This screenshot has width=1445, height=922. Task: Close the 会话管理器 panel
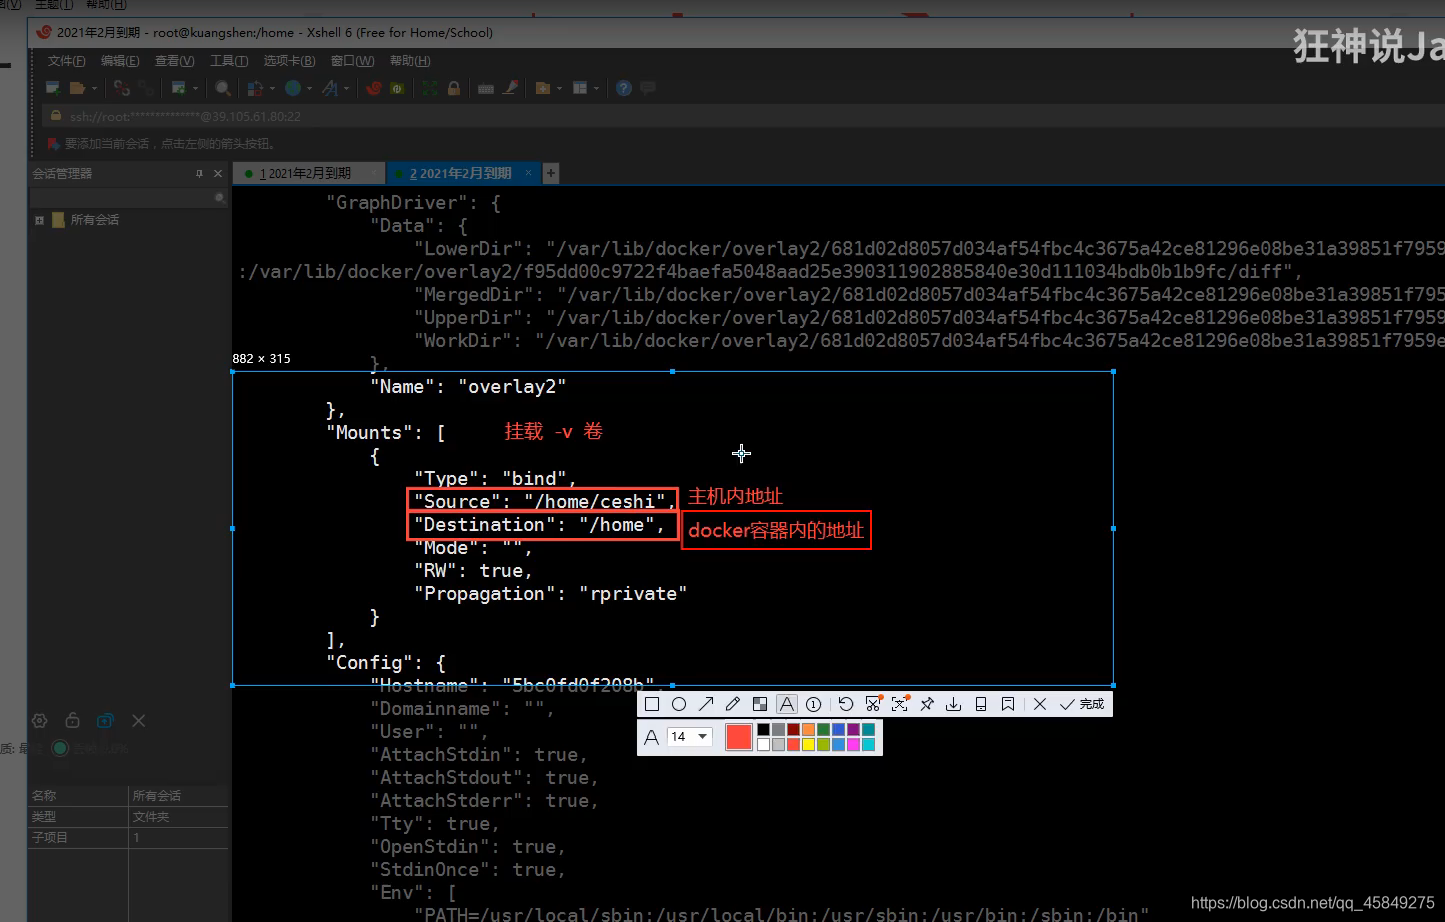(x=218, y=174)
